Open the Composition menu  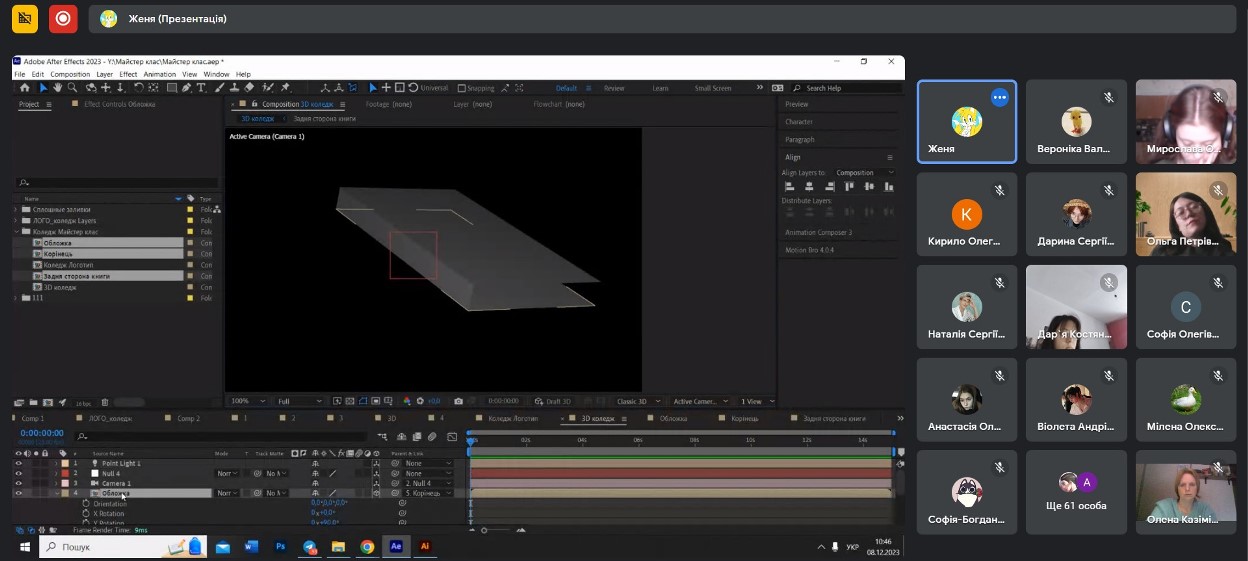(x=70, y=74)
